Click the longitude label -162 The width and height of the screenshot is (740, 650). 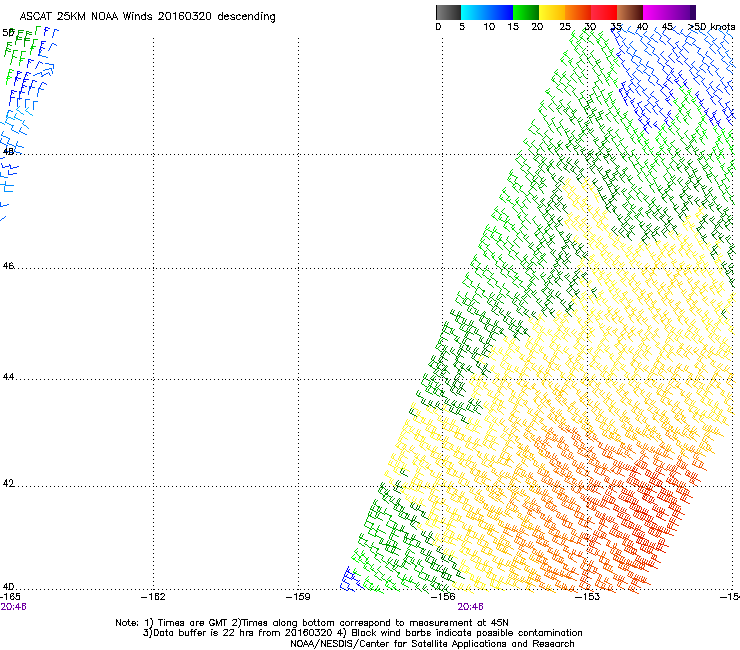pyautogui.click(x=153, y=597)
